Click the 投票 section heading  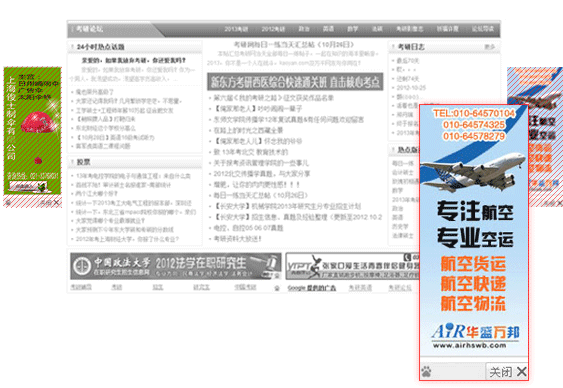[x=83, y=162]
